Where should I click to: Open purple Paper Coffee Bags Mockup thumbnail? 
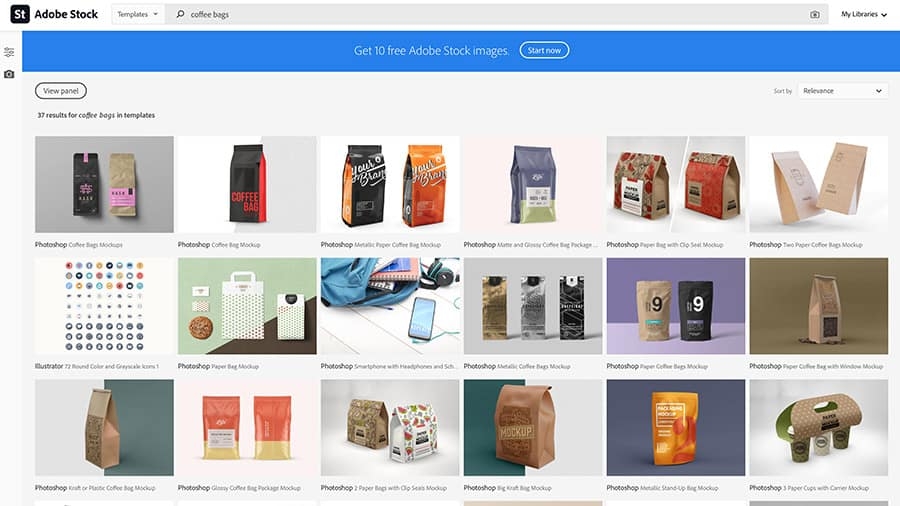676,306
